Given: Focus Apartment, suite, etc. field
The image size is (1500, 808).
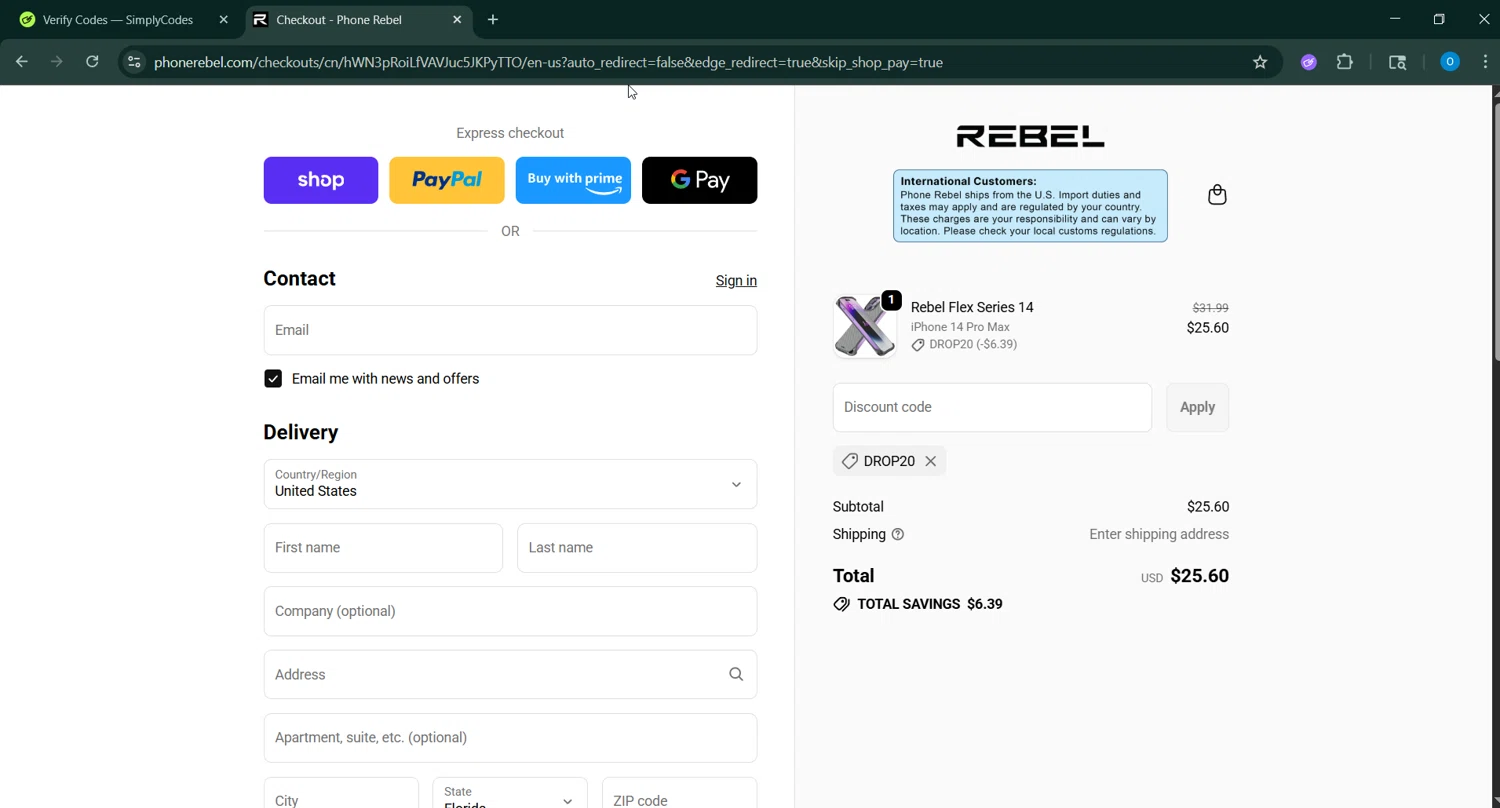Looking at the screenshot, I should click(510, 738).
